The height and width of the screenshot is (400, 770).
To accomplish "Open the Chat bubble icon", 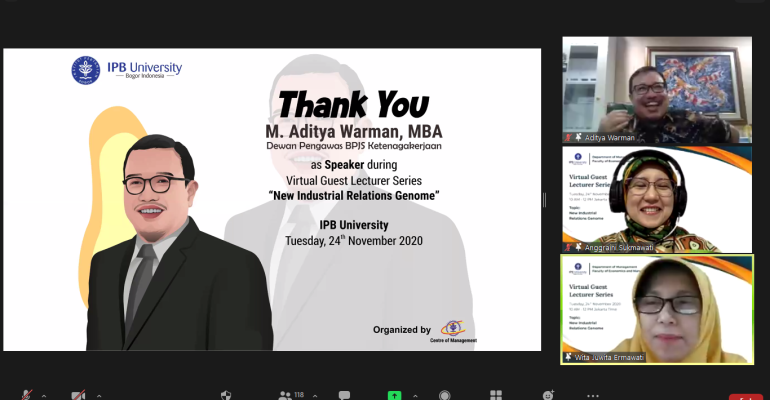I will (x=344, y=395).
